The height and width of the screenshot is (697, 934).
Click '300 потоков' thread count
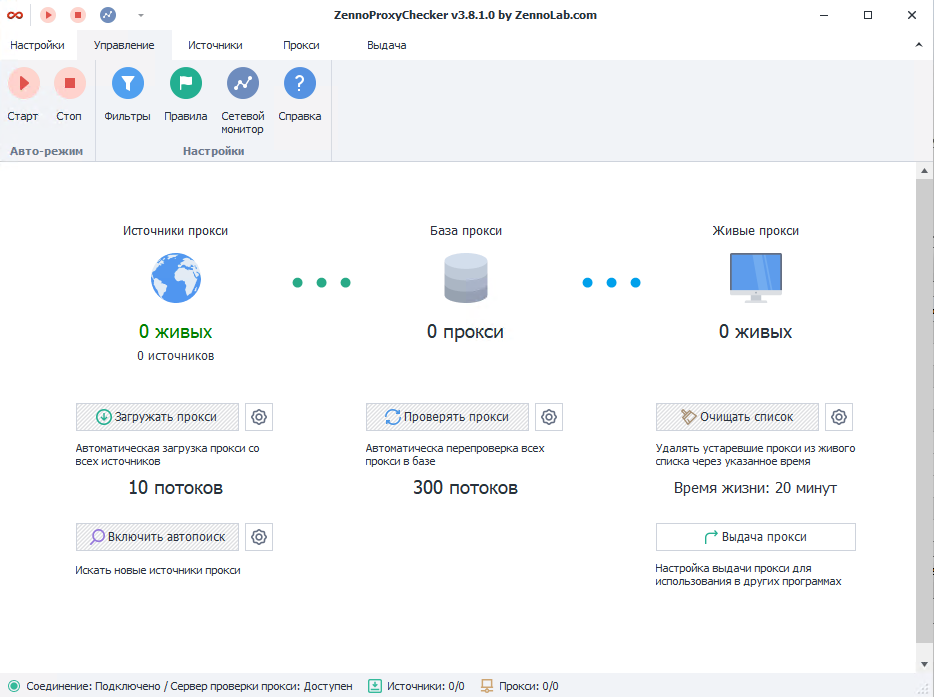click(x=465, y=488)
